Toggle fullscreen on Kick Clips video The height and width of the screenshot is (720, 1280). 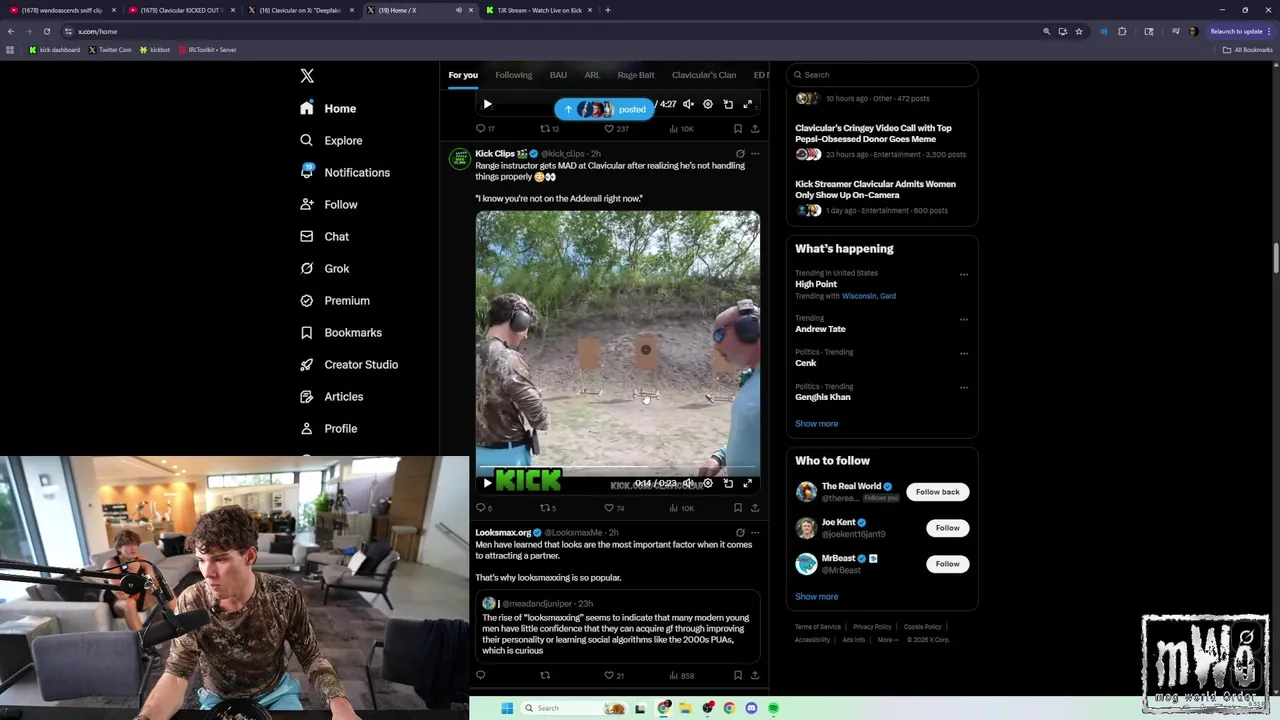click(x=748, y=483)
